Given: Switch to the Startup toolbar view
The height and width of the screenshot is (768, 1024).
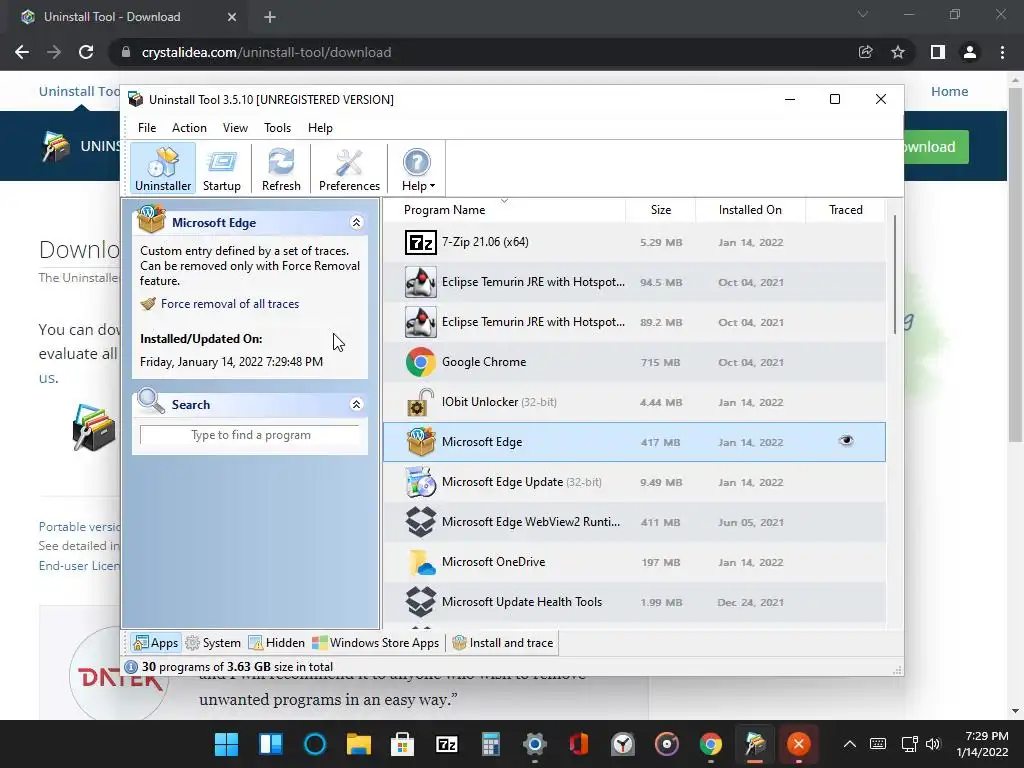Looking at the screenshot, I should point(221,168).
